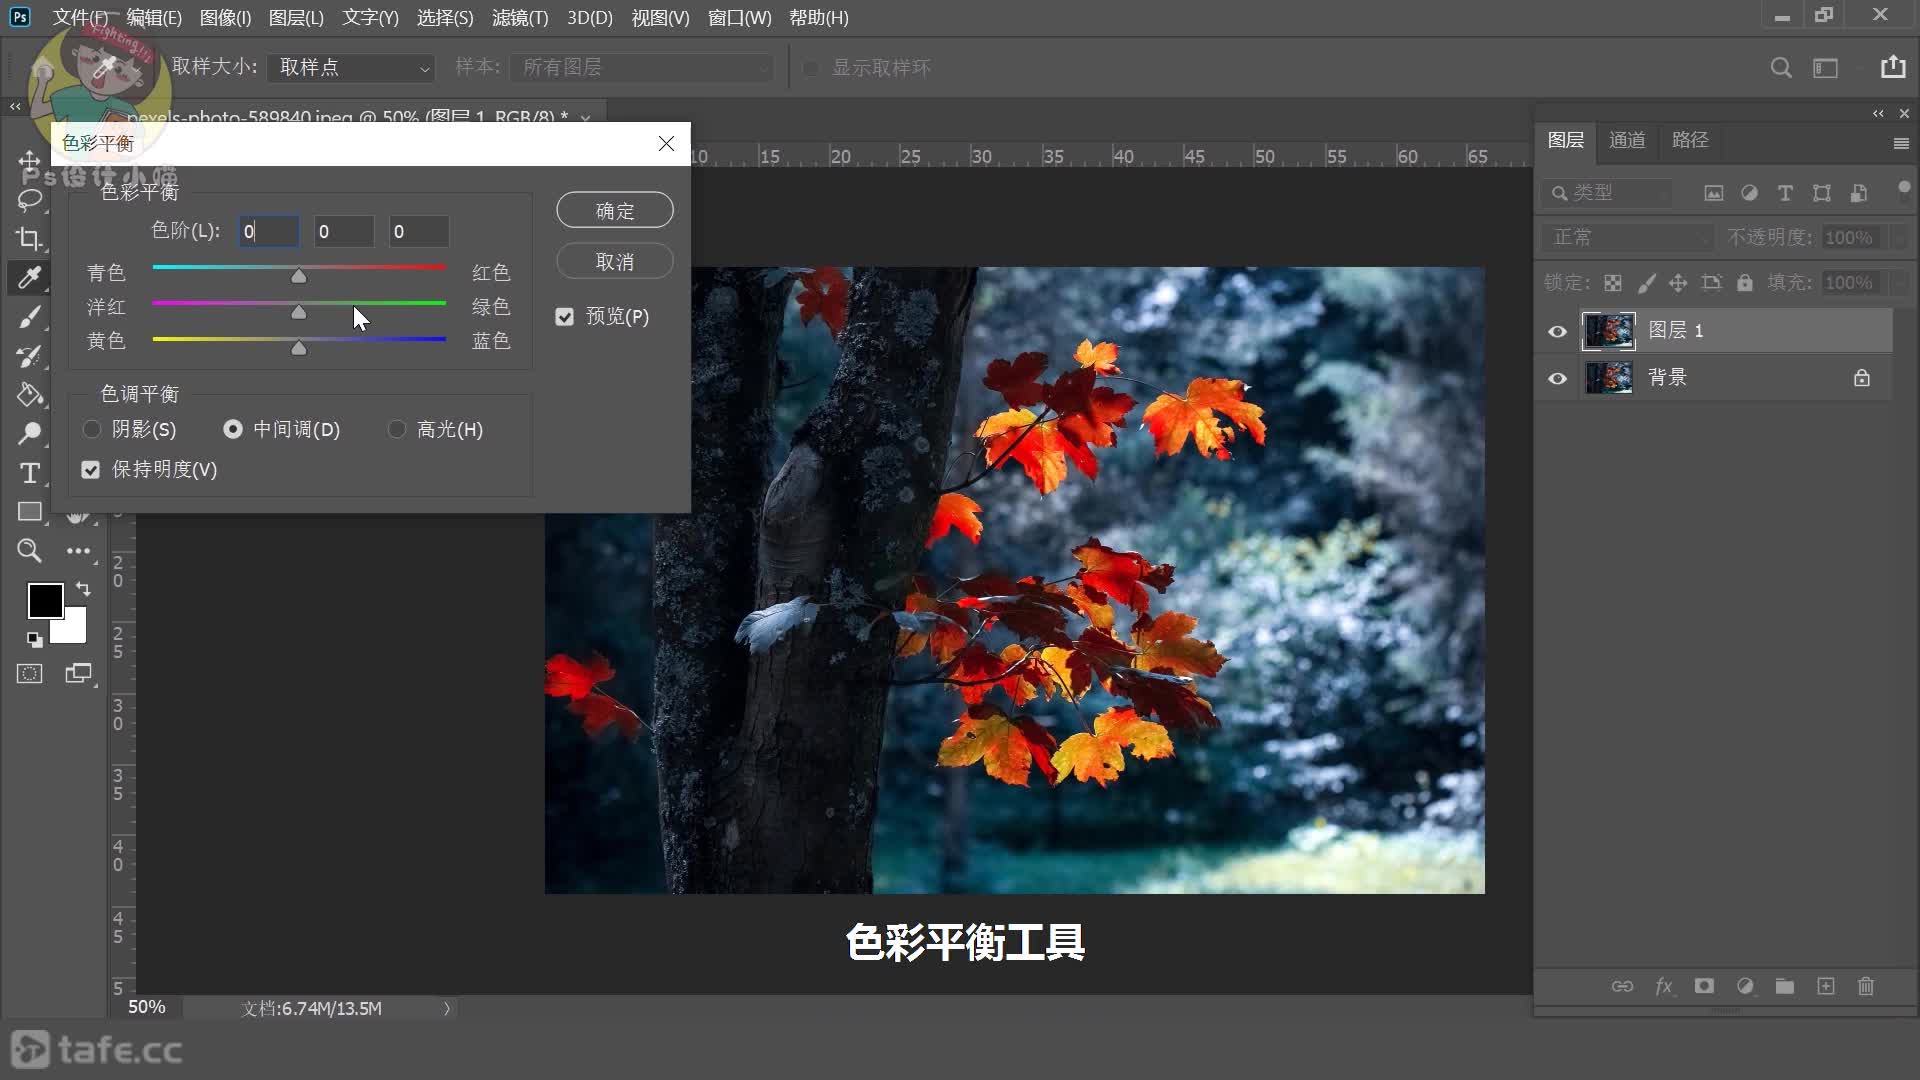
Task: Reset default foreground and background colors
Action: pos(34,639)
